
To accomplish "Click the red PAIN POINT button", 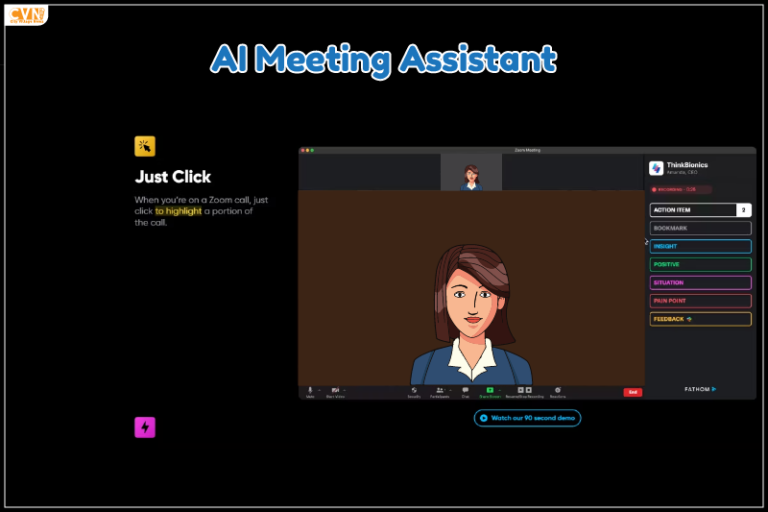I will click(700, 300).
